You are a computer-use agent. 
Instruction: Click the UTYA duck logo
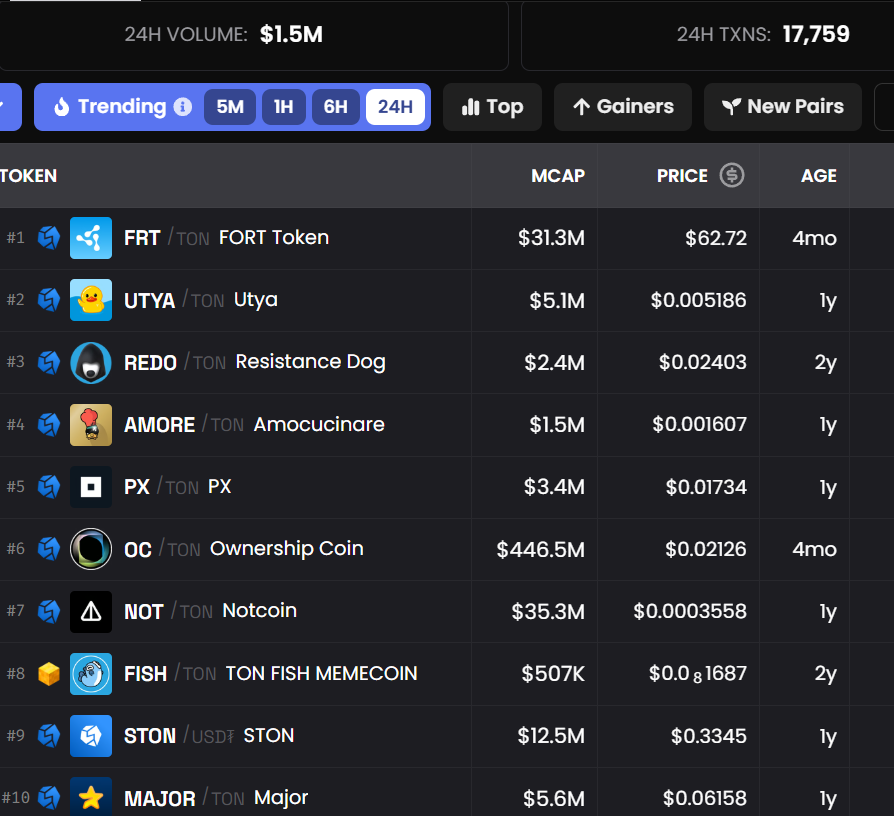click(x=91, y=300)
